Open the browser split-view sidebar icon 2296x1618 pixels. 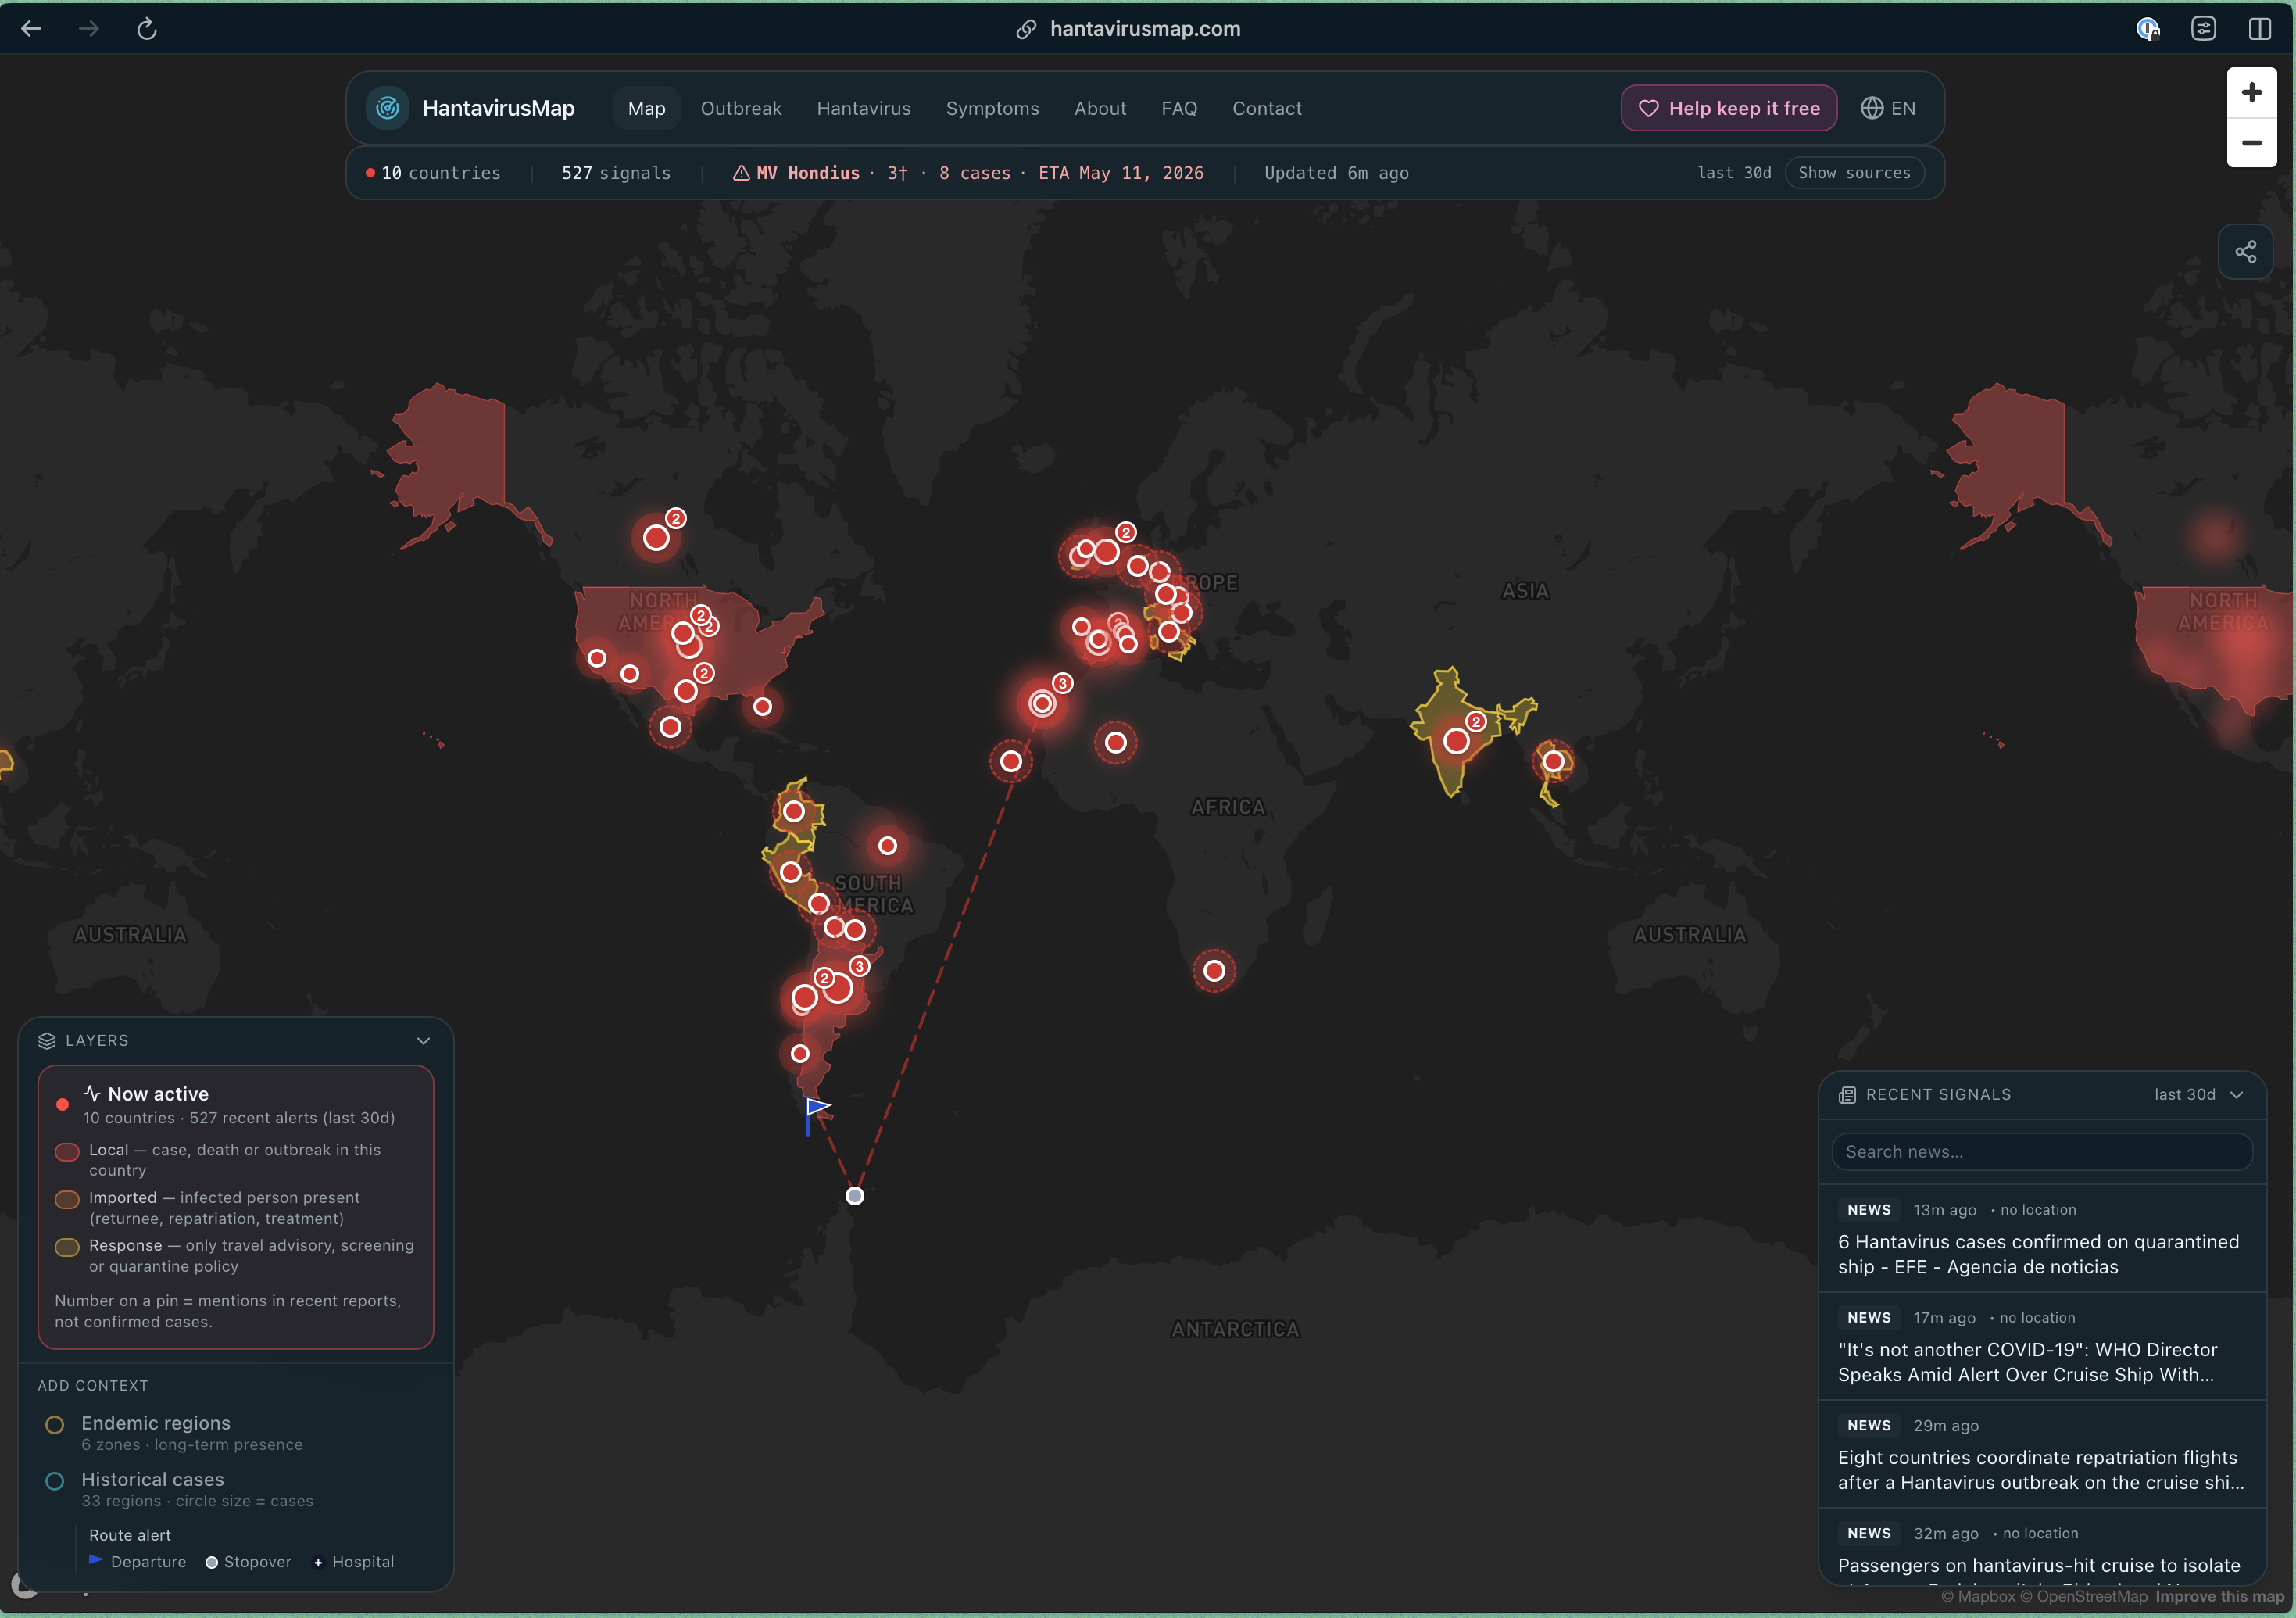[2259, 29]
